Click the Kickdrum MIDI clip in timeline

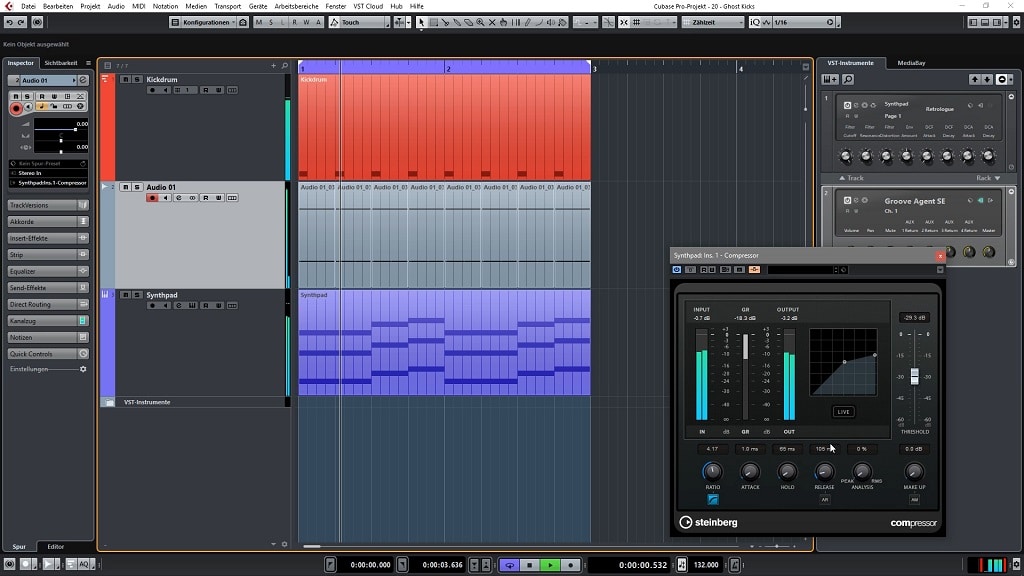pyautogui.click(x=444, y=127)
